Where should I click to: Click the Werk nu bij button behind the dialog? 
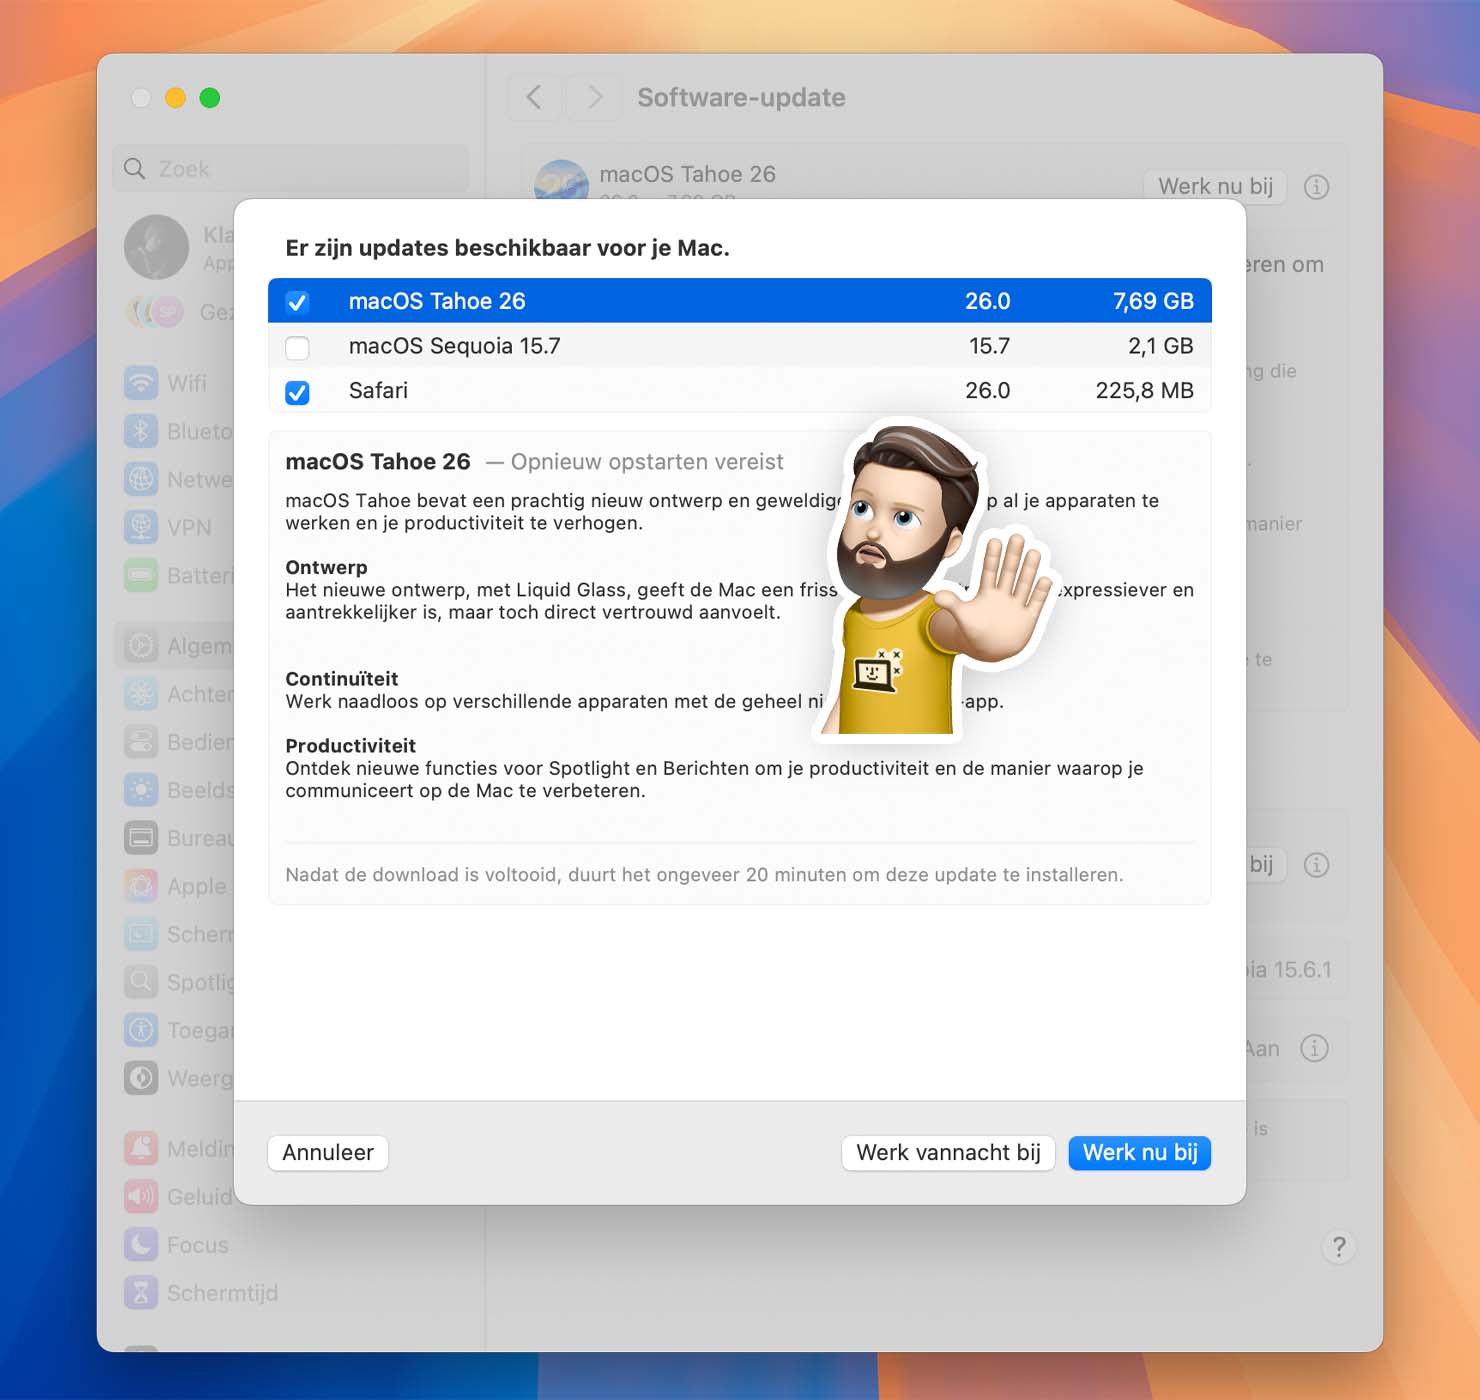pyautogui.click(x=1215, y=186)
